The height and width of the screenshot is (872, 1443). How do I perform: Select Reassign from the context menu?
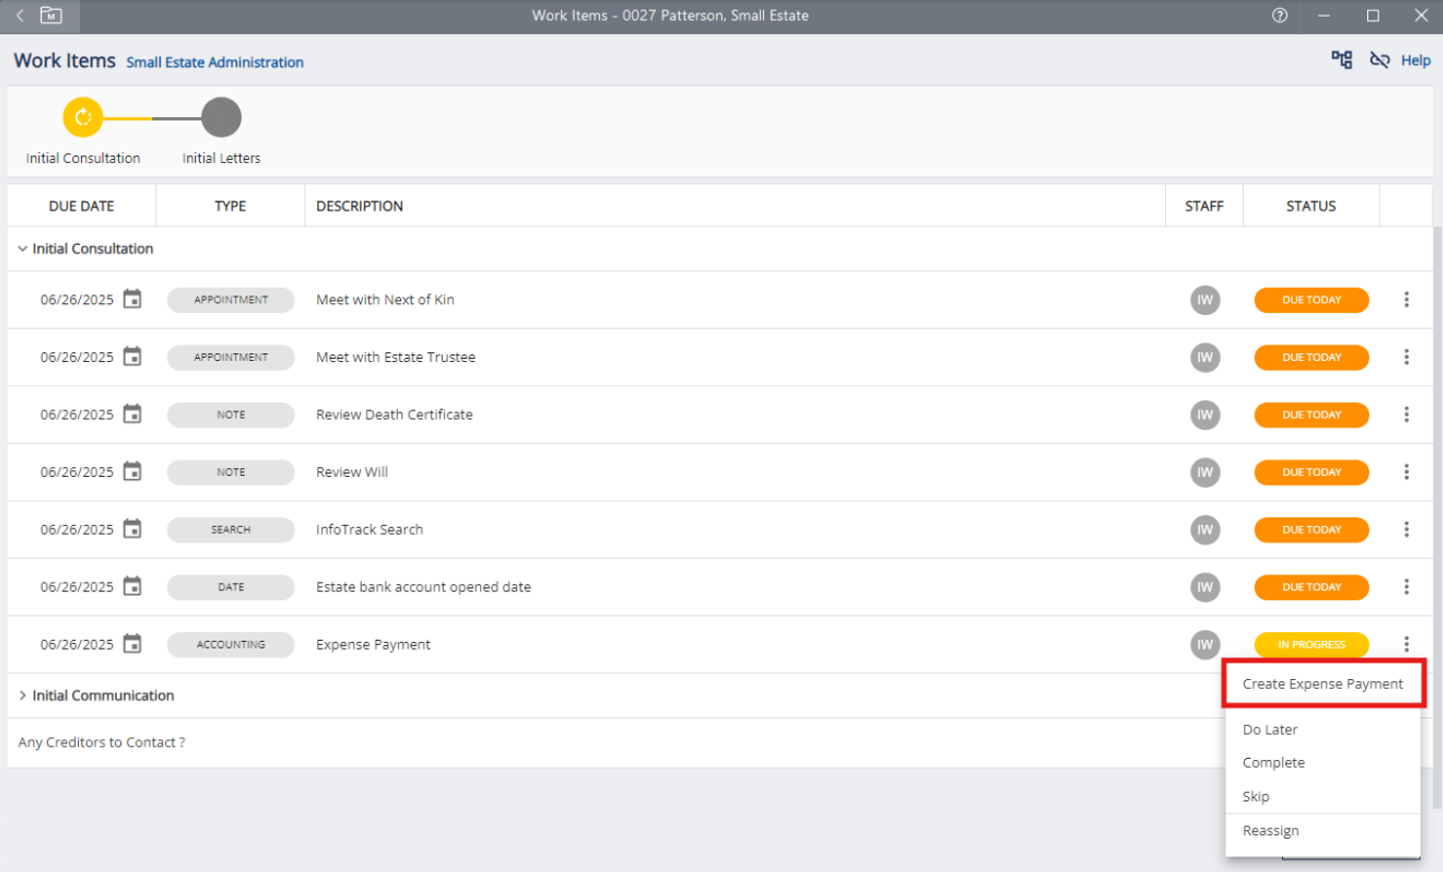pyautogui.click(x=1271, y=831)
